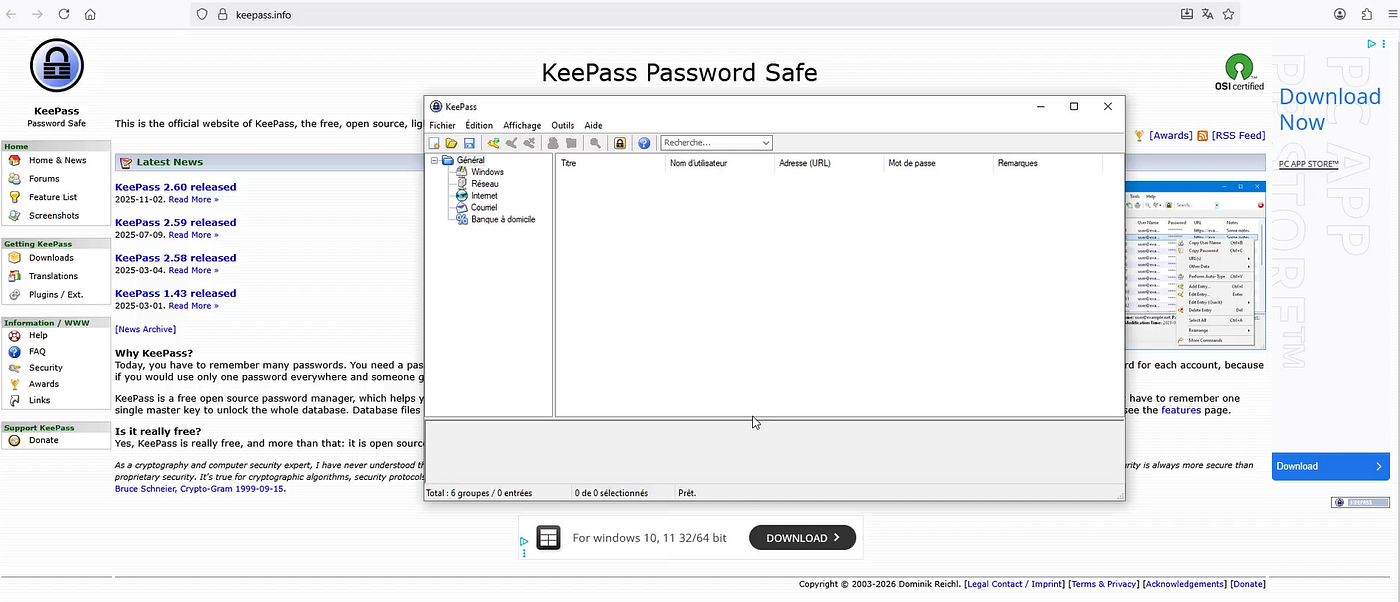Open help via the blue question mark icon
This screenshot has height=602, width=1400.
pos(644,143)
